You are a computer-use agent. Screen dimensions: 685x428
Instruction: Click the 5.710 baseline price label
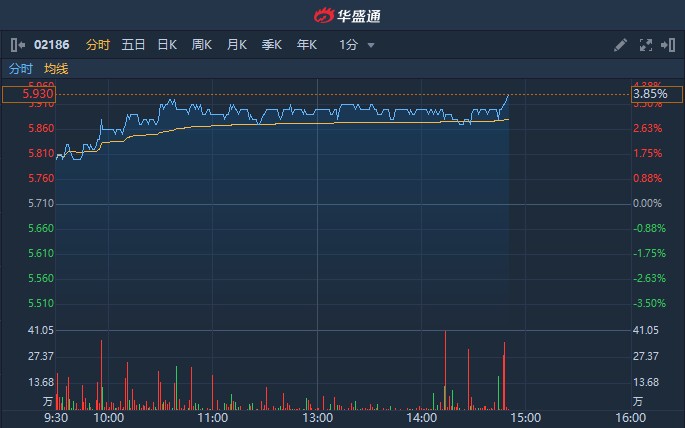41,204
